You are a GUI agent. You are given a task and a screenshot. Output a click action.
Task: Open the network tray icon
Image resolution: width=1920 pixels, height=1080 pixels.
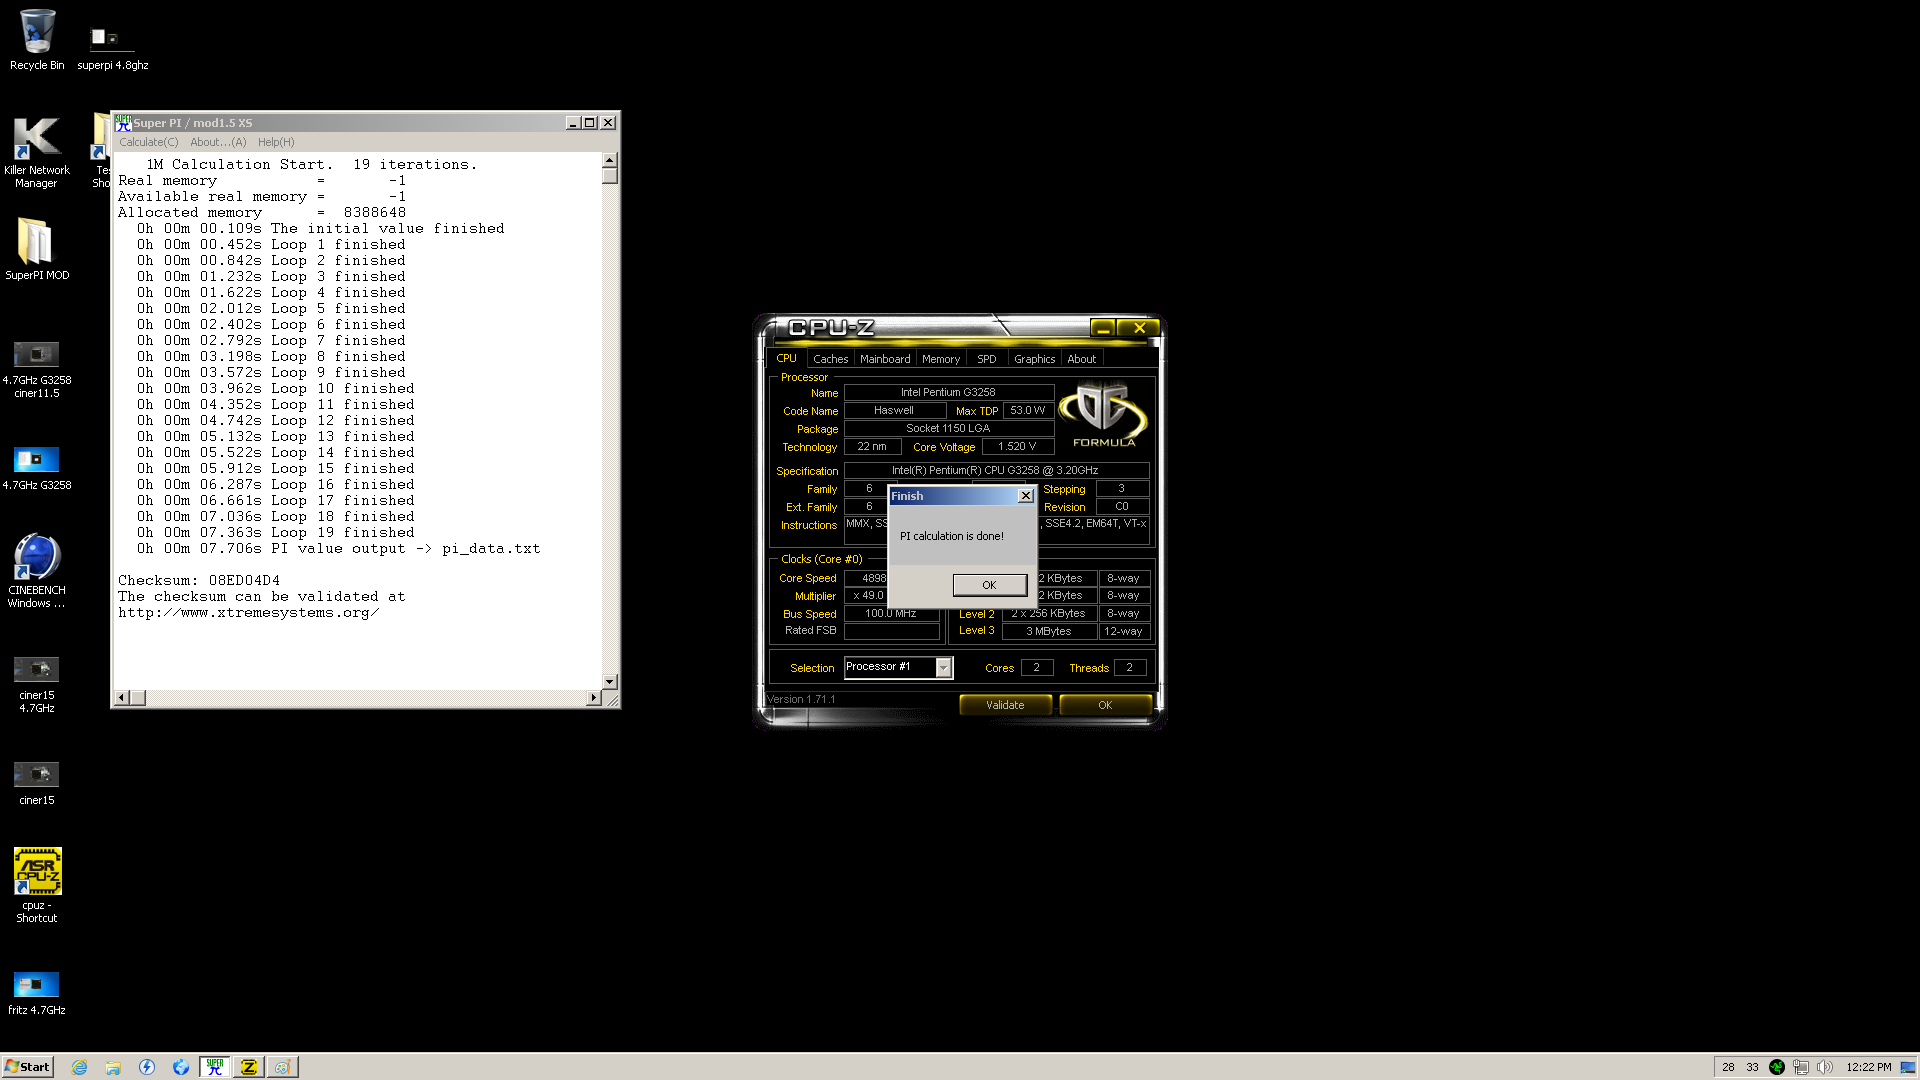pyautogui.click(x=1801, y=1067)
